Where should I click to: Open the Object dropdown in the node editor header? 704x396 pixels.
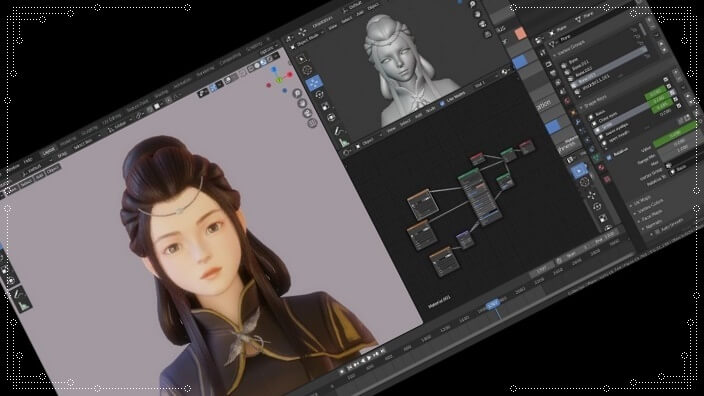pyautogui.click(x=370, y=142)
